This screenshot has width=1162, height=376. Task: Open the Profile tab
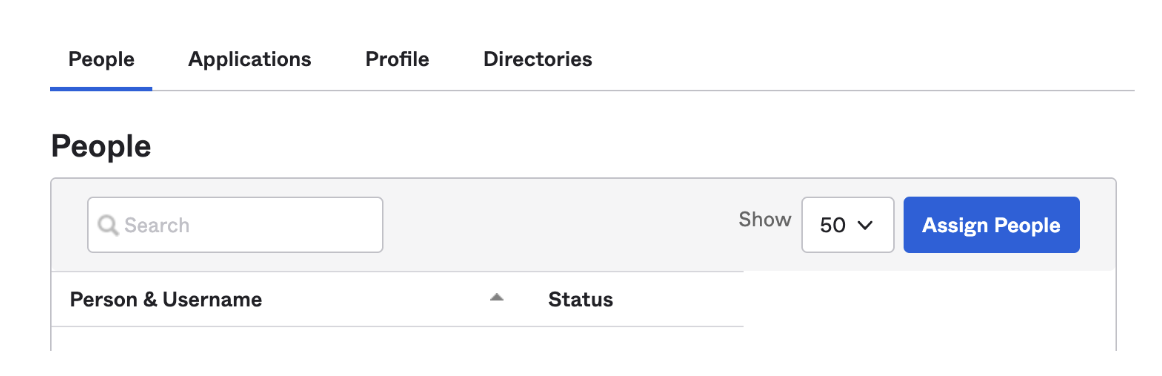tap(397, 59)
